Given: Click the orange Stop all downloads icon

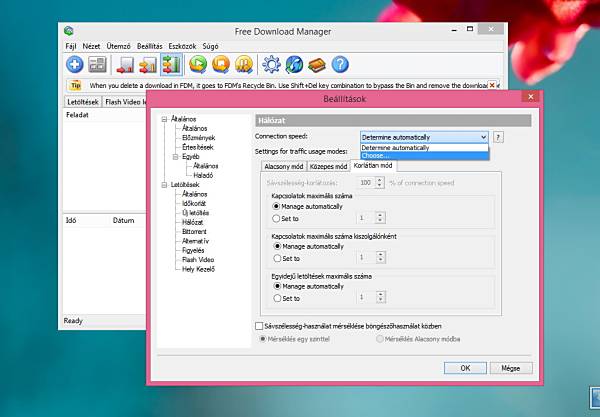Looking at the screenshot, I should pos(221,64).
